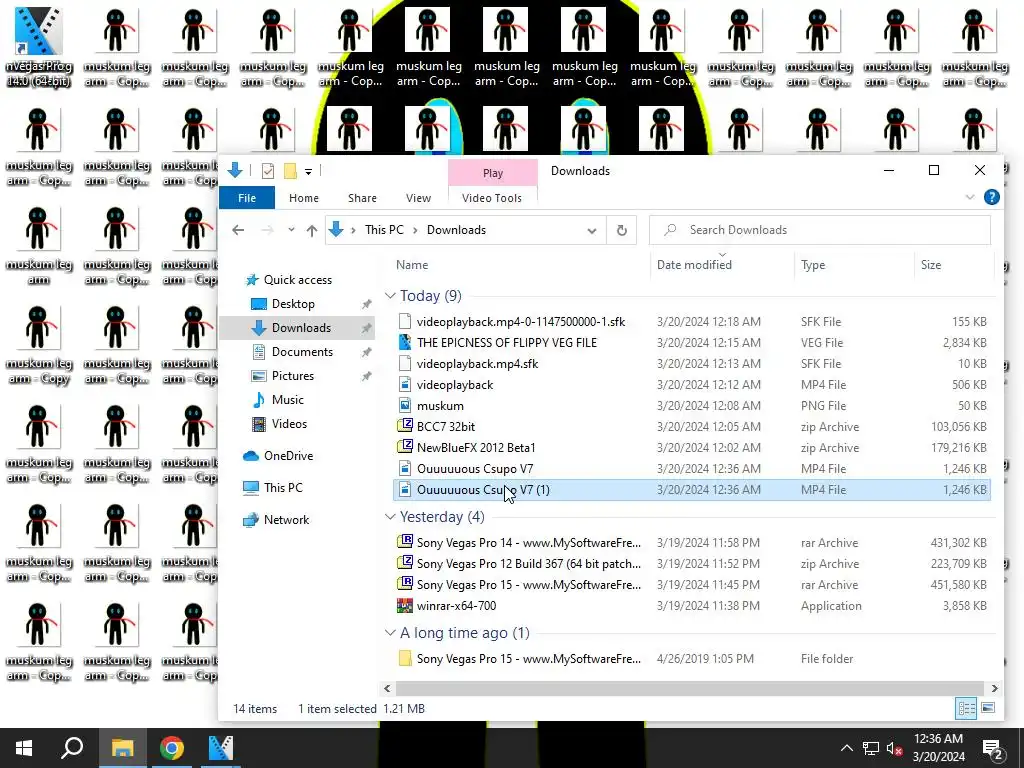
Task: Open Desktop in the navigation pane
Action: point(293,304)
